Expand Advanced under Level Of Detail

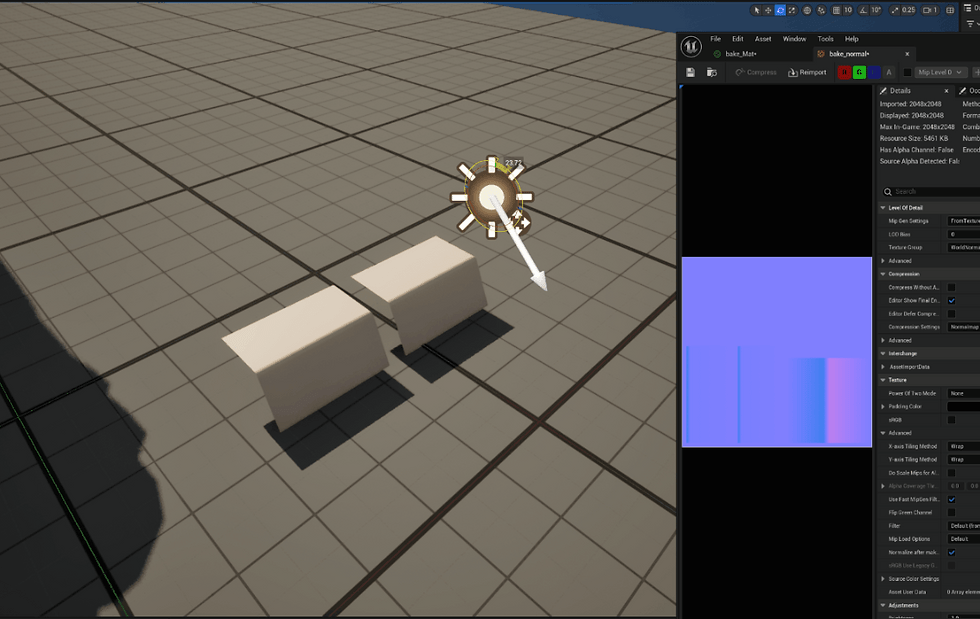click(883, 261)
